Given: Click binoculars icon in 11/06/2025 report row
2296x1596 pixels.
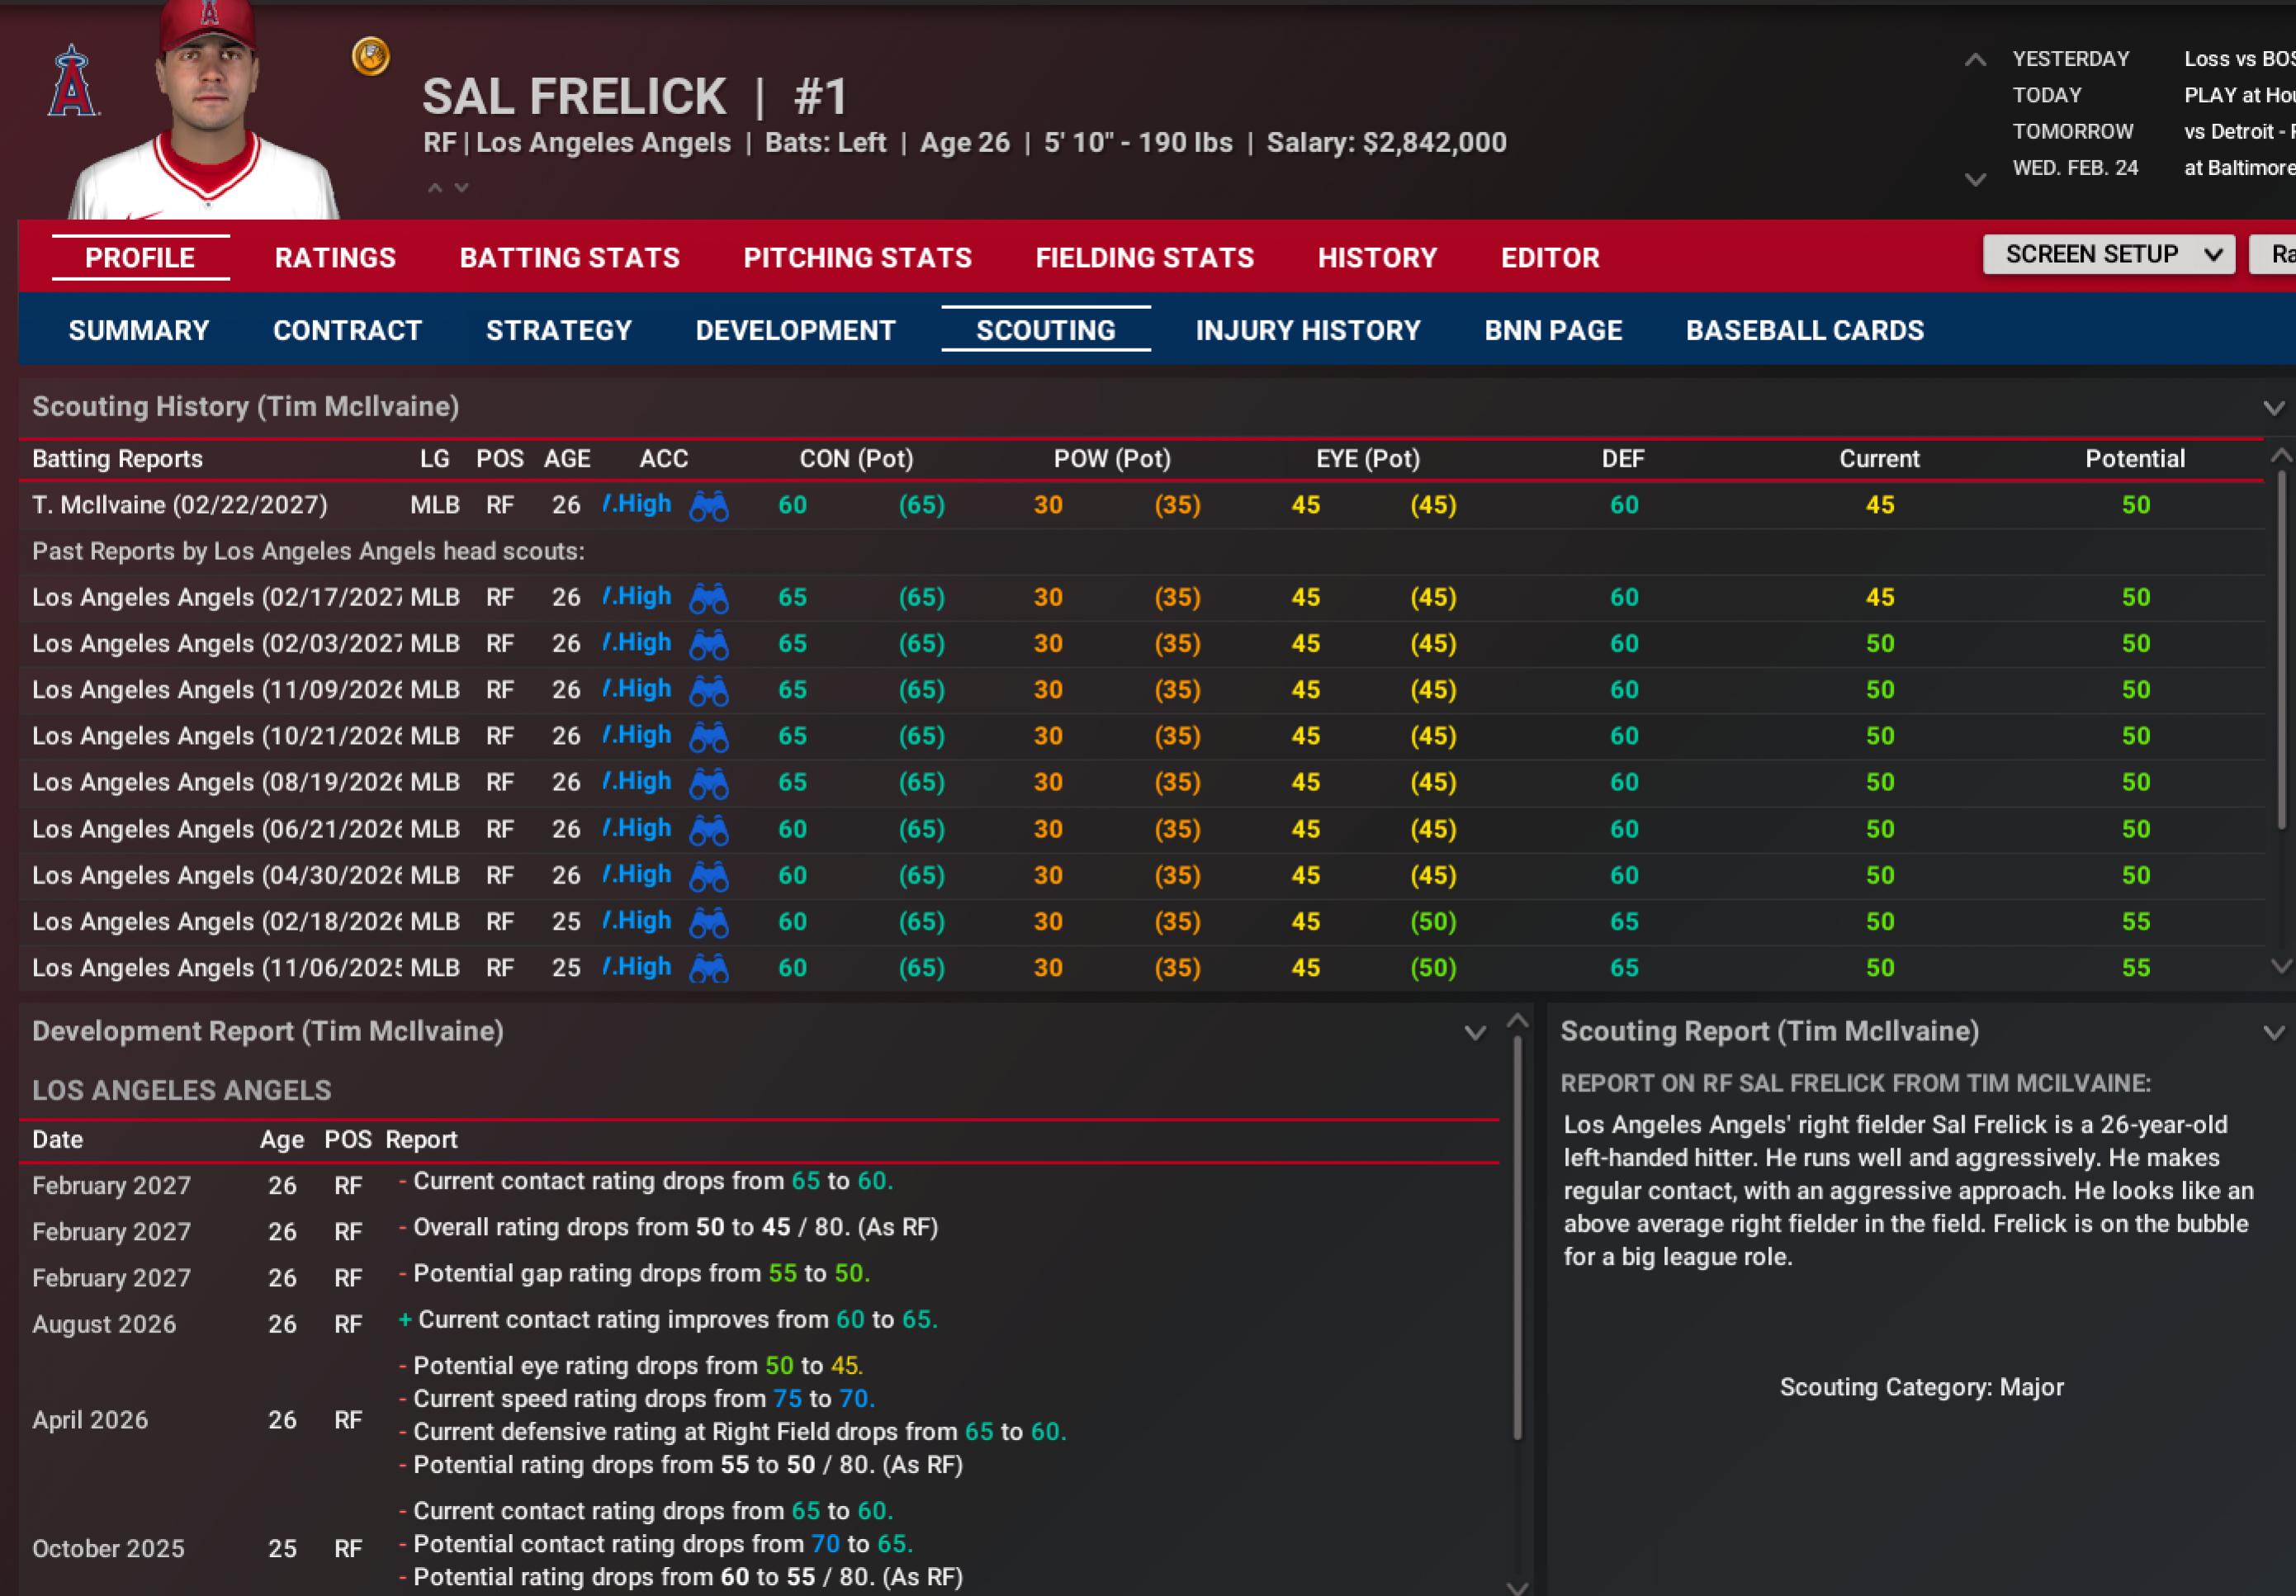Looking at the screenshot, I should click(708, 968).
